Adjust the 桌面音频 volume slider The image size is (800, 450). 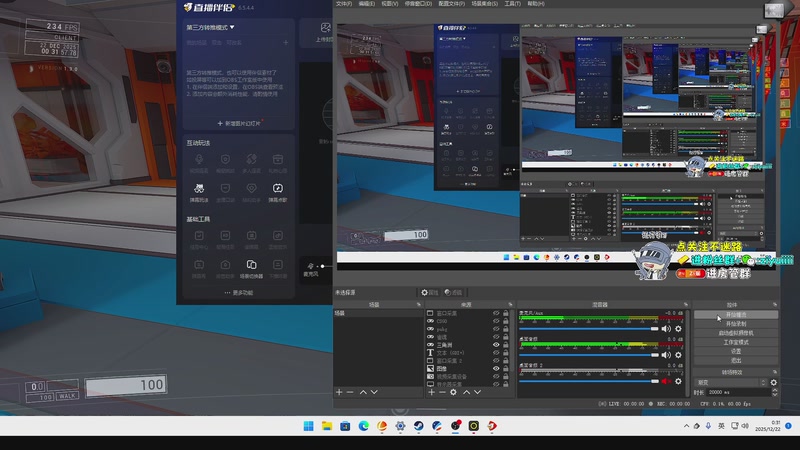click(x=589, y=355)
